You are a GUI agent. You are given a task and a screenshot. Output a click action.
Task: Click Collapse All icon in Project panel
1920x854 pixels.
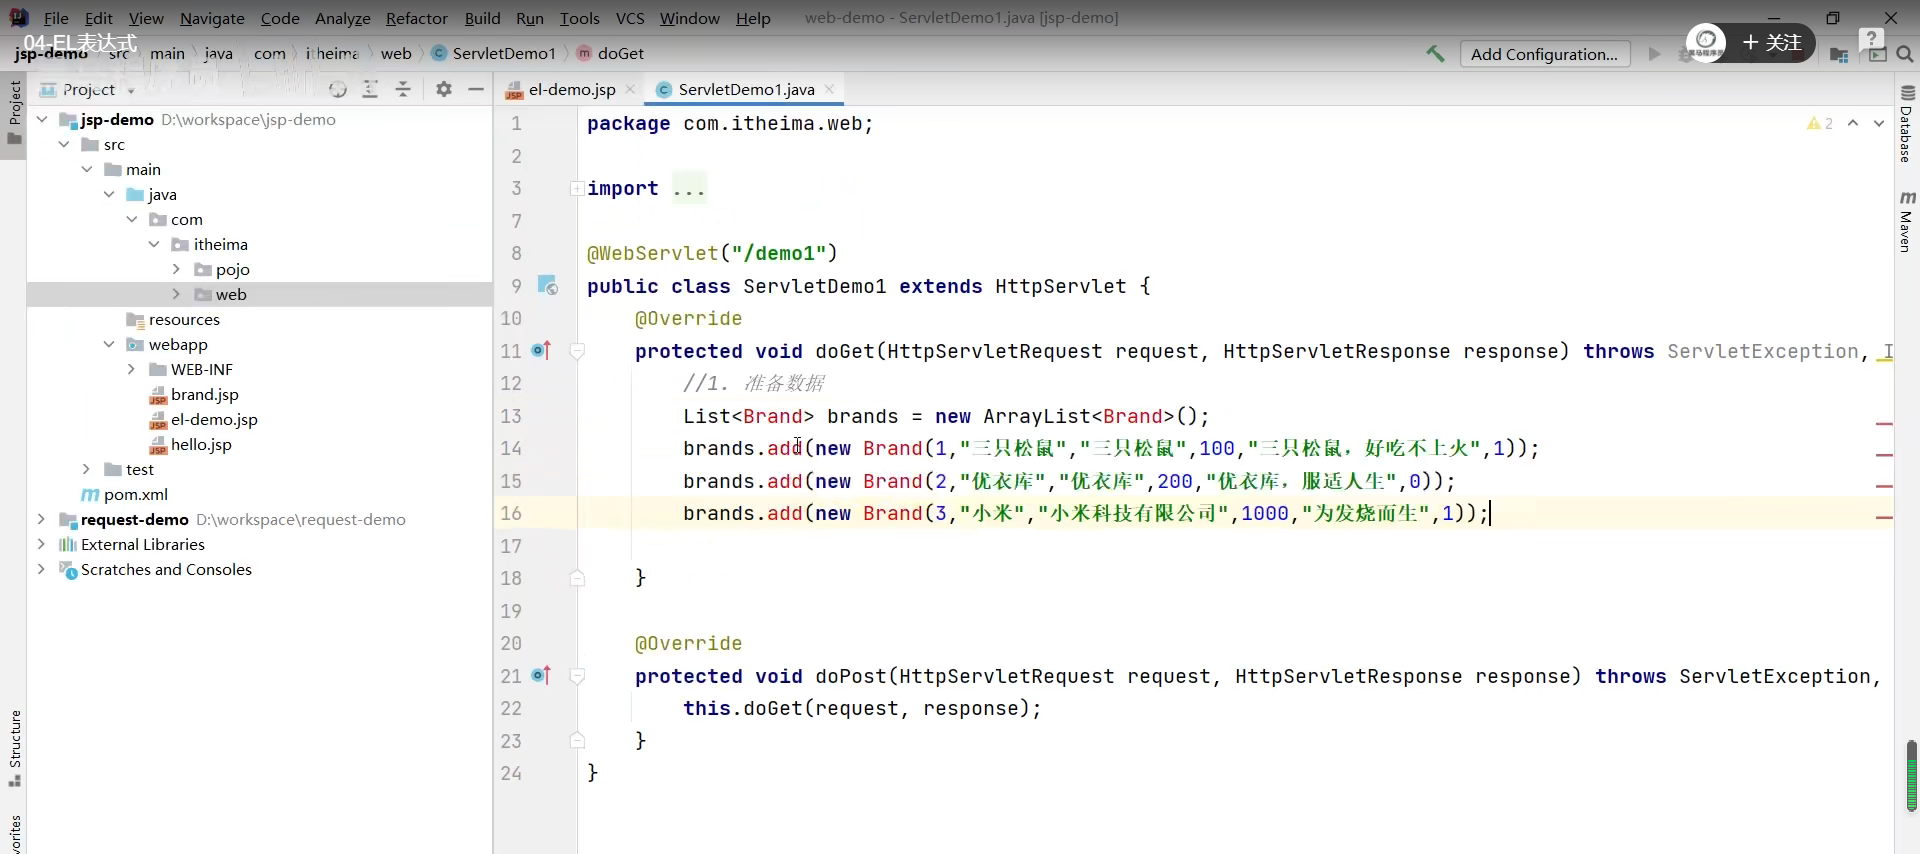point(403,90)
